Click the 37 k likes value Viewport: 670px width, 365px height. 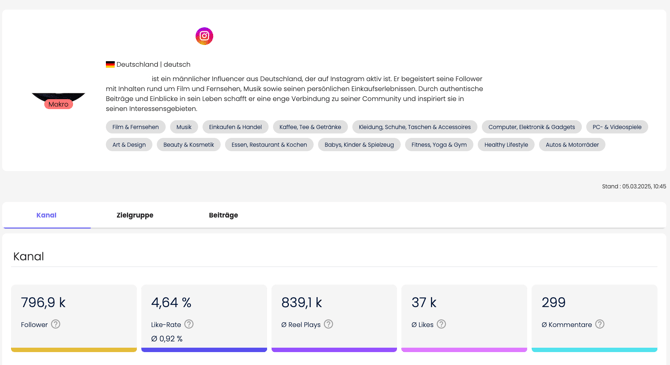click(424, 303)
